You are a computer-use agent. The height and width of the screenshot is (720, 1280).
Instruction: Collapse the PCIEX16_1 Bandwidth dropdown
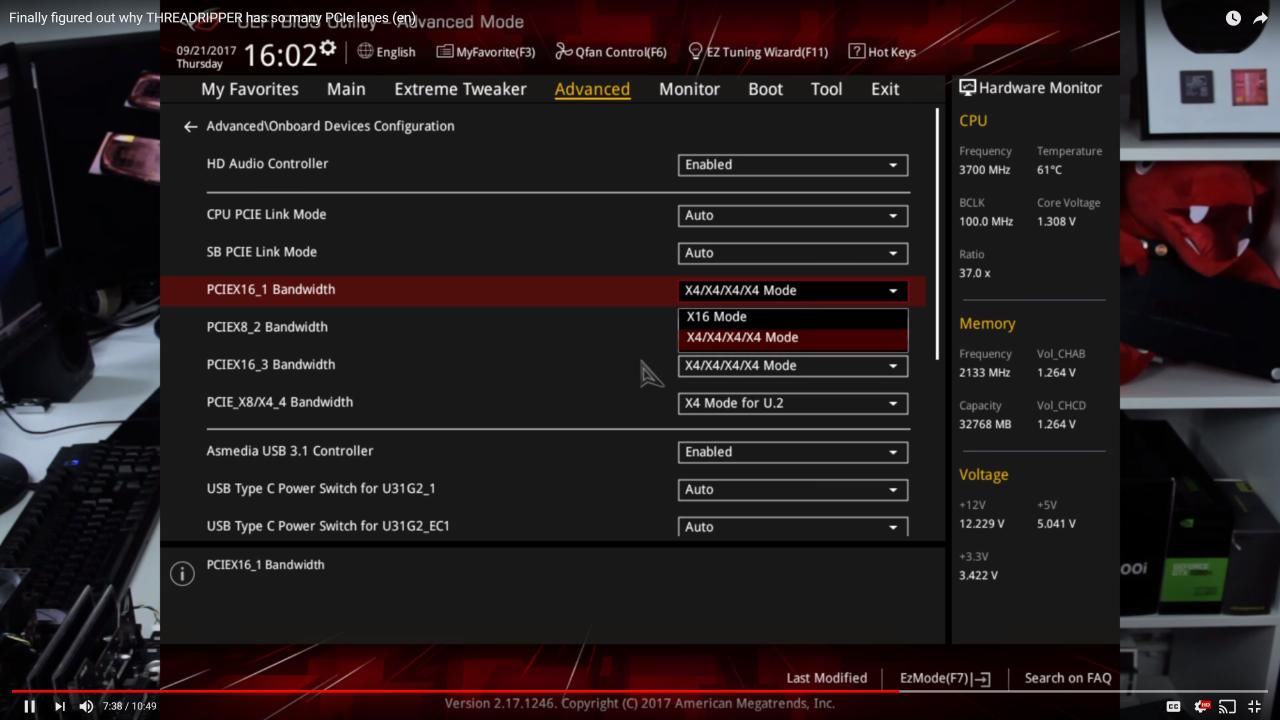[793, 291]
